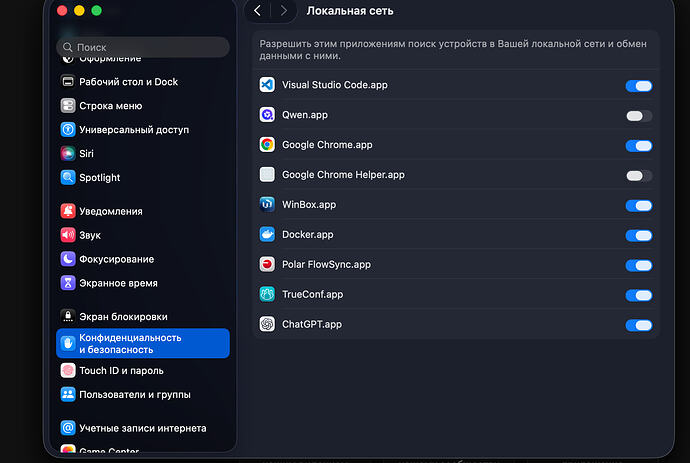Turn off WinBox.app switch

(x=639, y=206)
